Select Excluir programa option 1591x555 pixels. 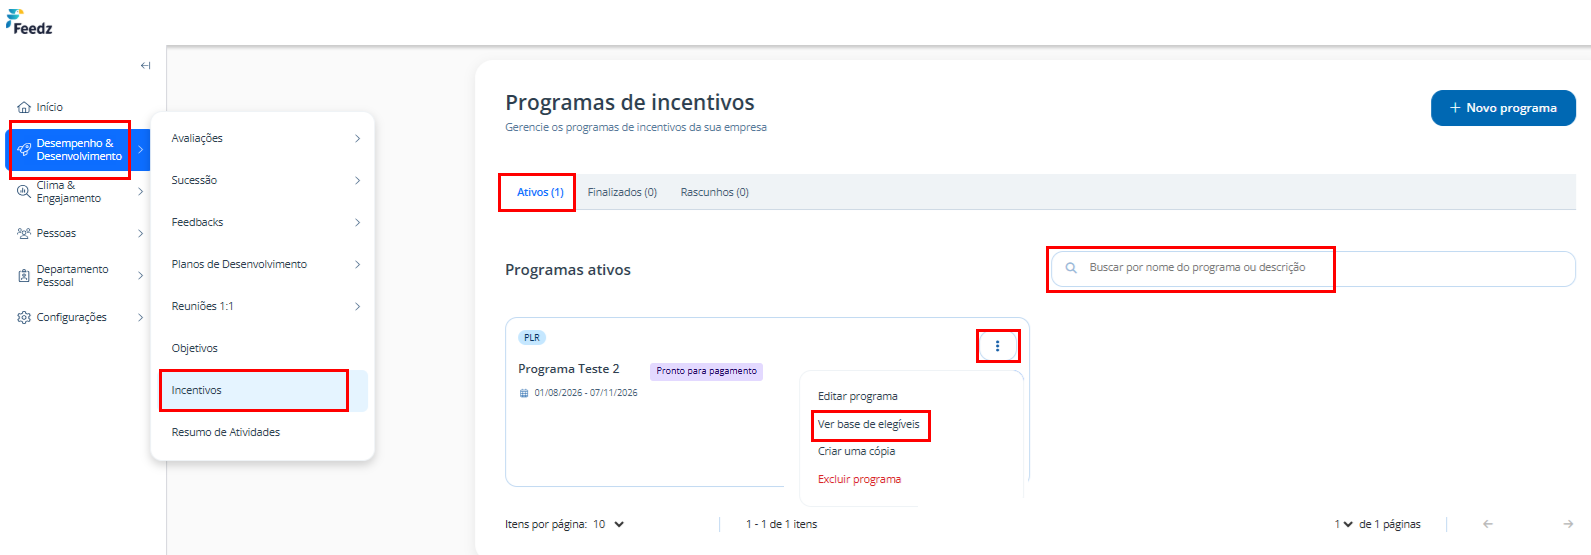point(859,479)
